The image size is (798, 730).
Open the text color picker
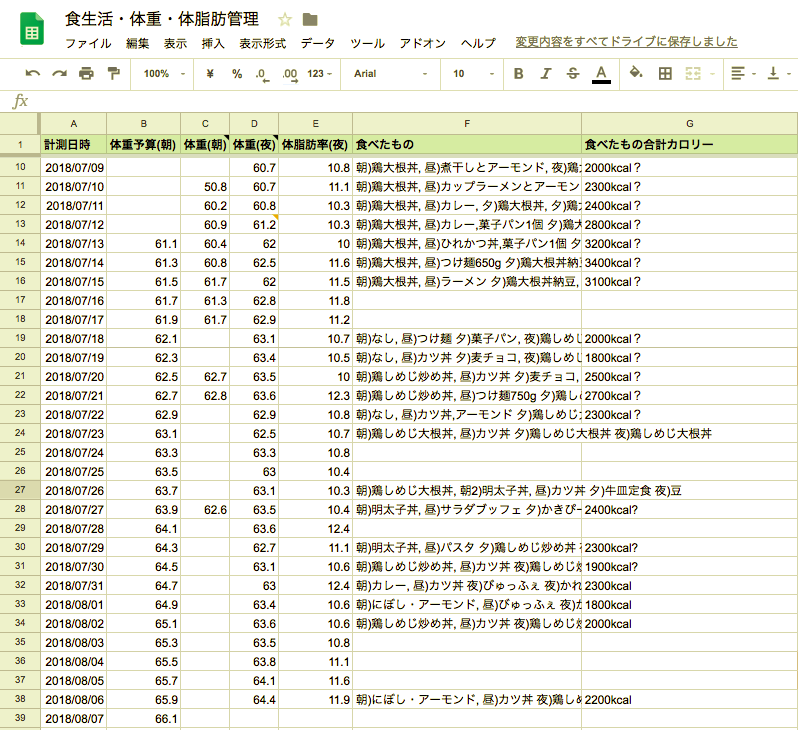coord(601,74)
